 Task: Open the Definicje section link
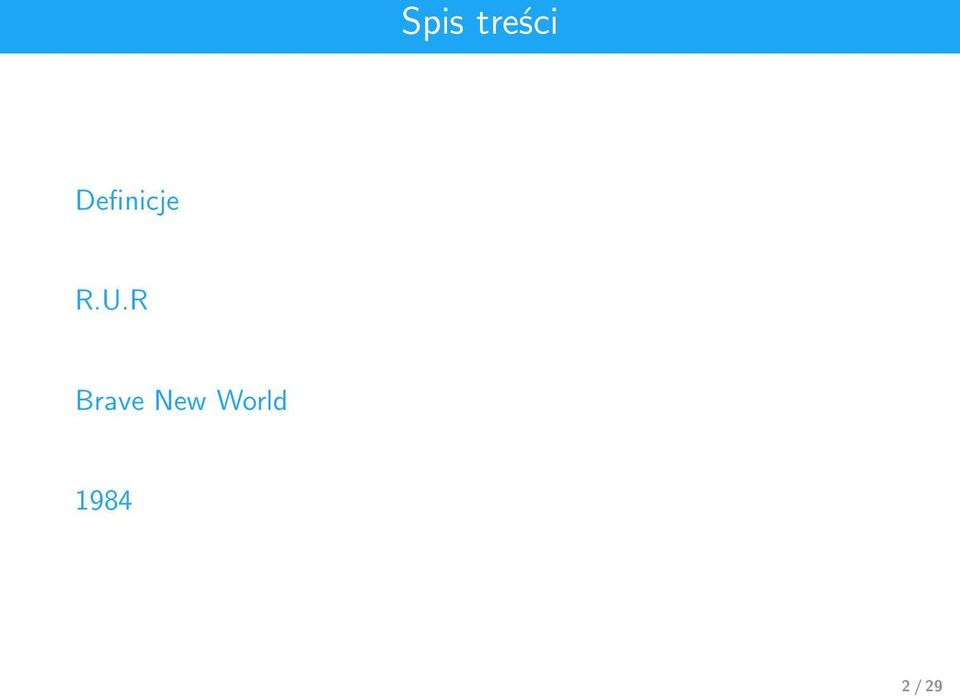[127, 202]
